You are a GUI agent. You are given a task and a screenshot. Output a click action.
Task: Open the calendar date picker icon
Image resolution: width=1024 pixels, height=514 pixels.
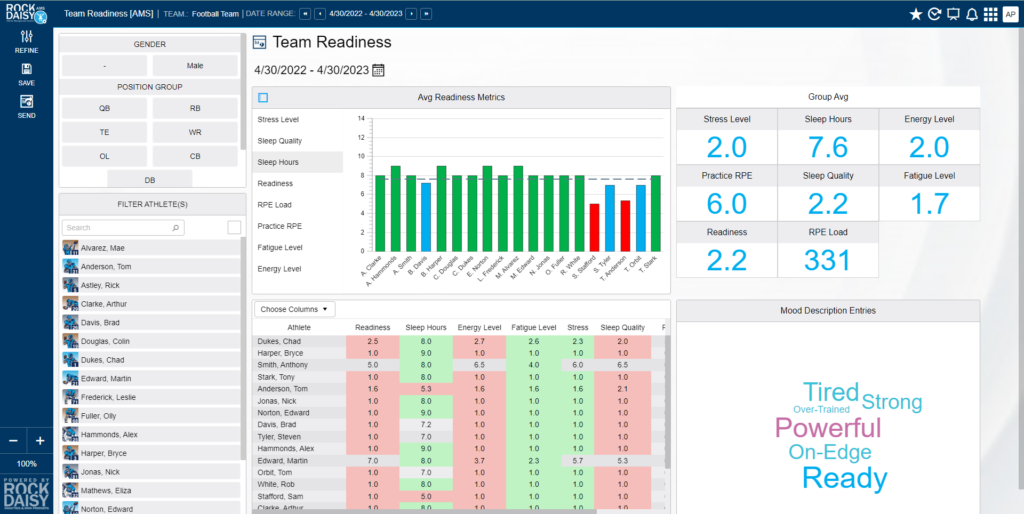(x=378, y=70)
